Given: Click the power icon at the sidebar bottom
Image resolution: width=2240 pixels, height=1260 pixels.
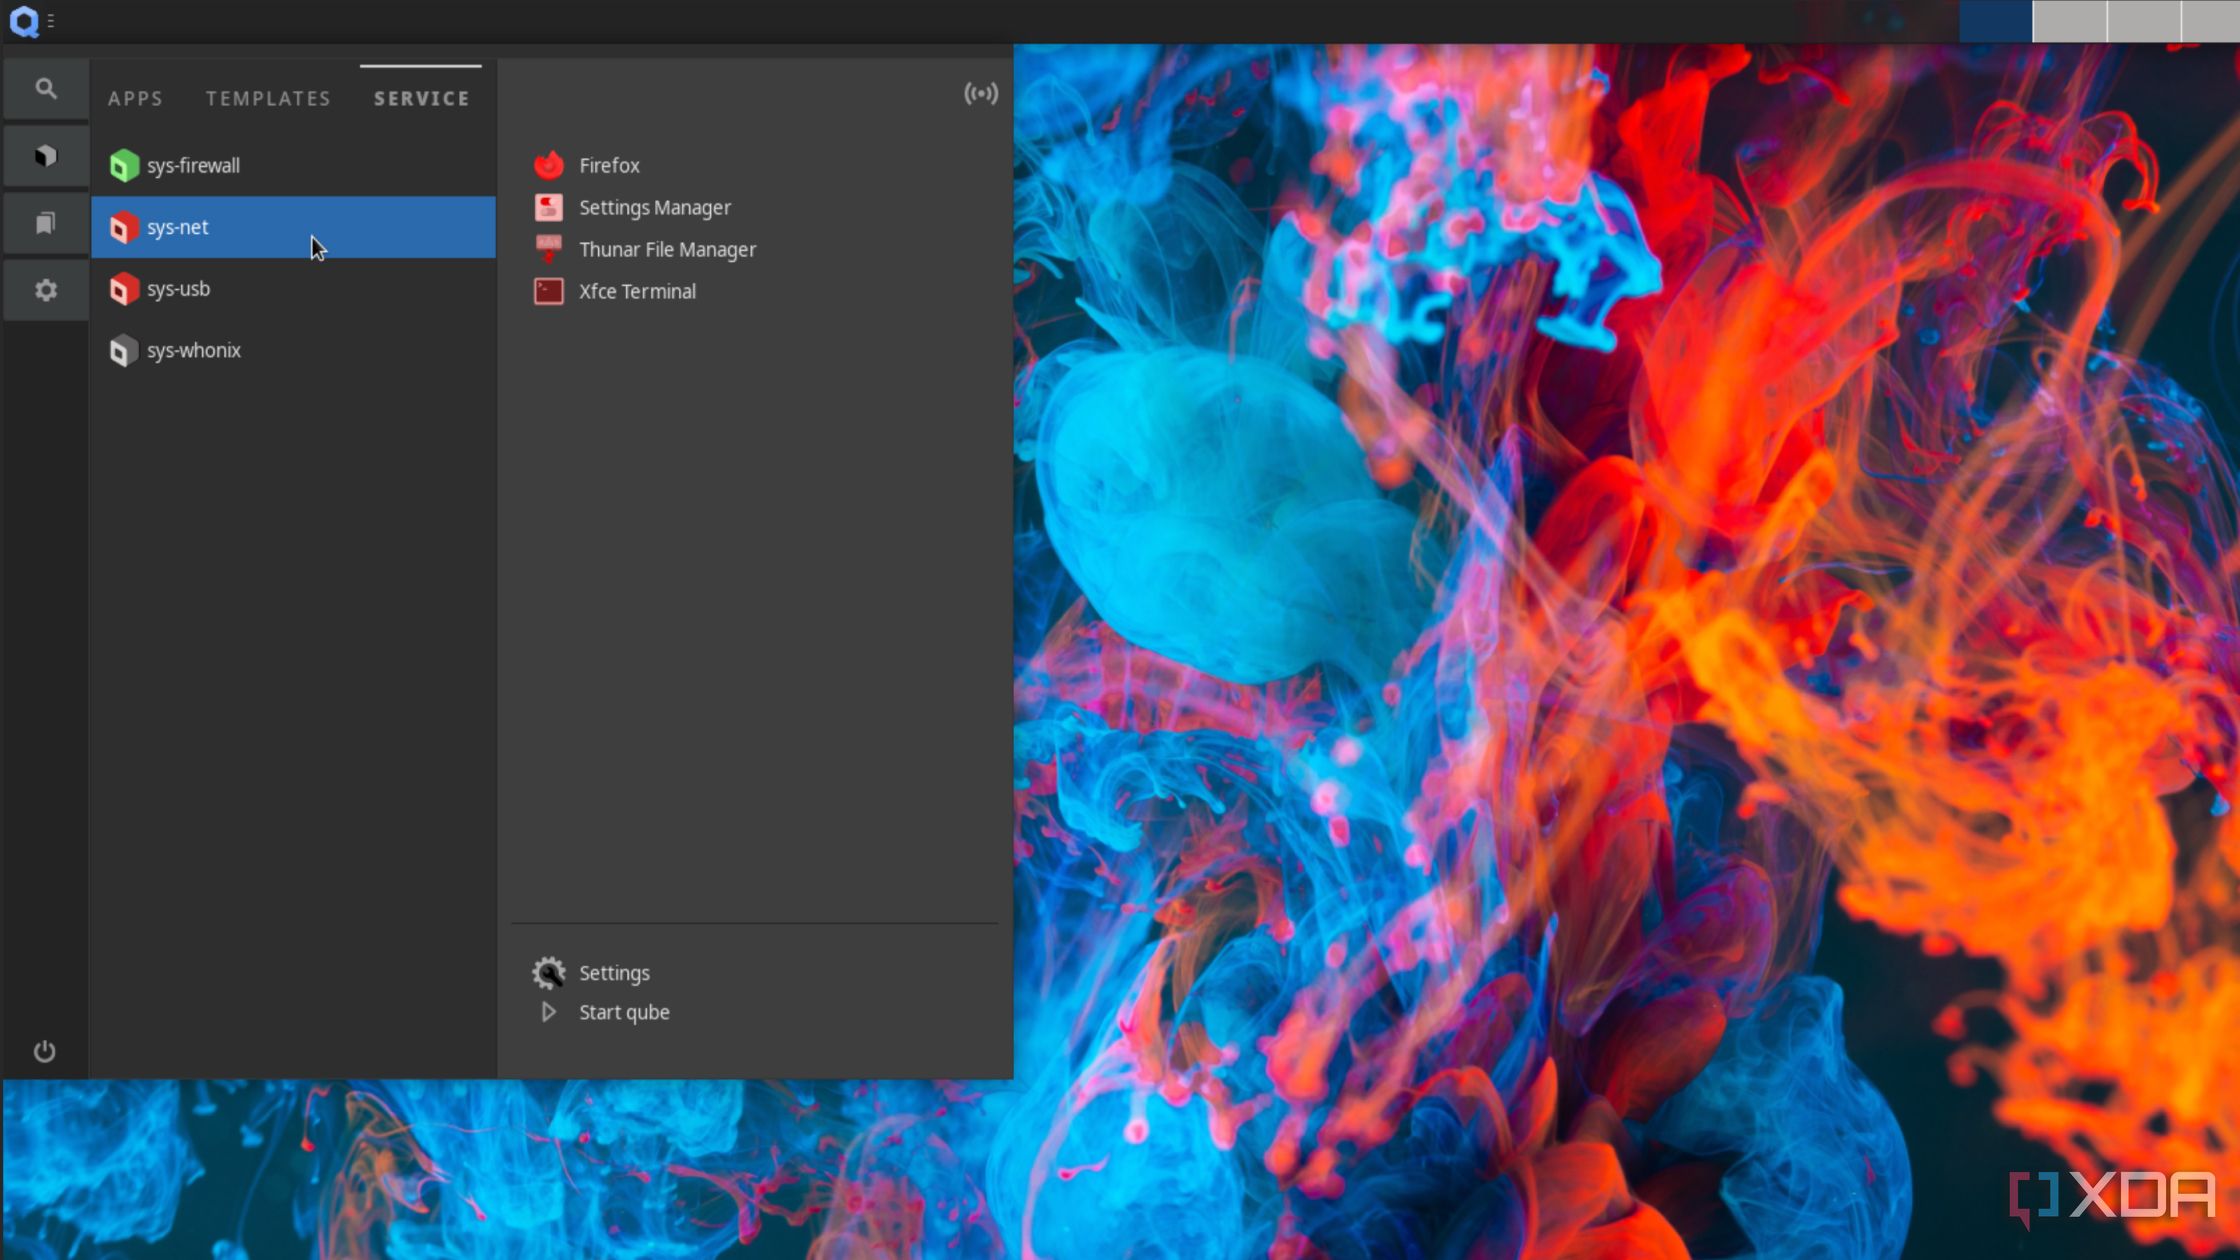Looking at the screenshot, I should [45, 1051].
